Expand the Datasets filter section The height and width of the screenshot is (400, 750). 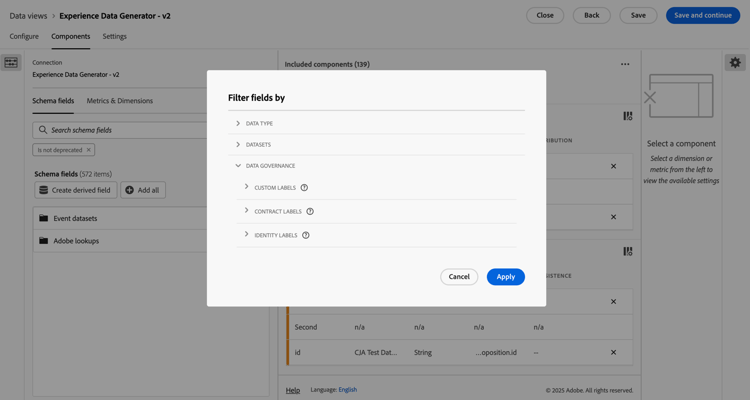[x=238, y=144]
